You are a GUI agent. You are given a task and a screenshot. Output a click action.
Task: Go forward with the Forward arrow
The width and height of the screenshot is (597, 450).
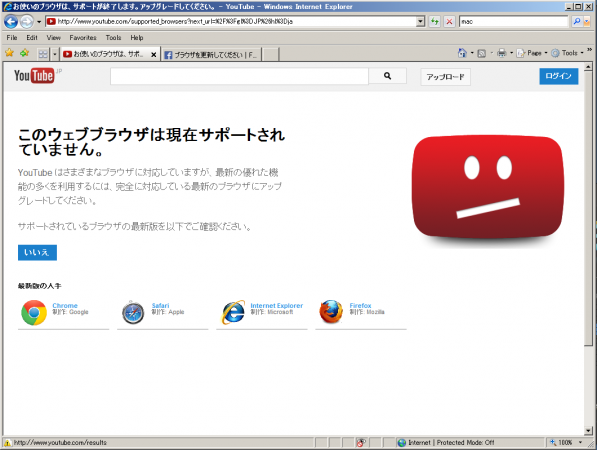(26, 22)
